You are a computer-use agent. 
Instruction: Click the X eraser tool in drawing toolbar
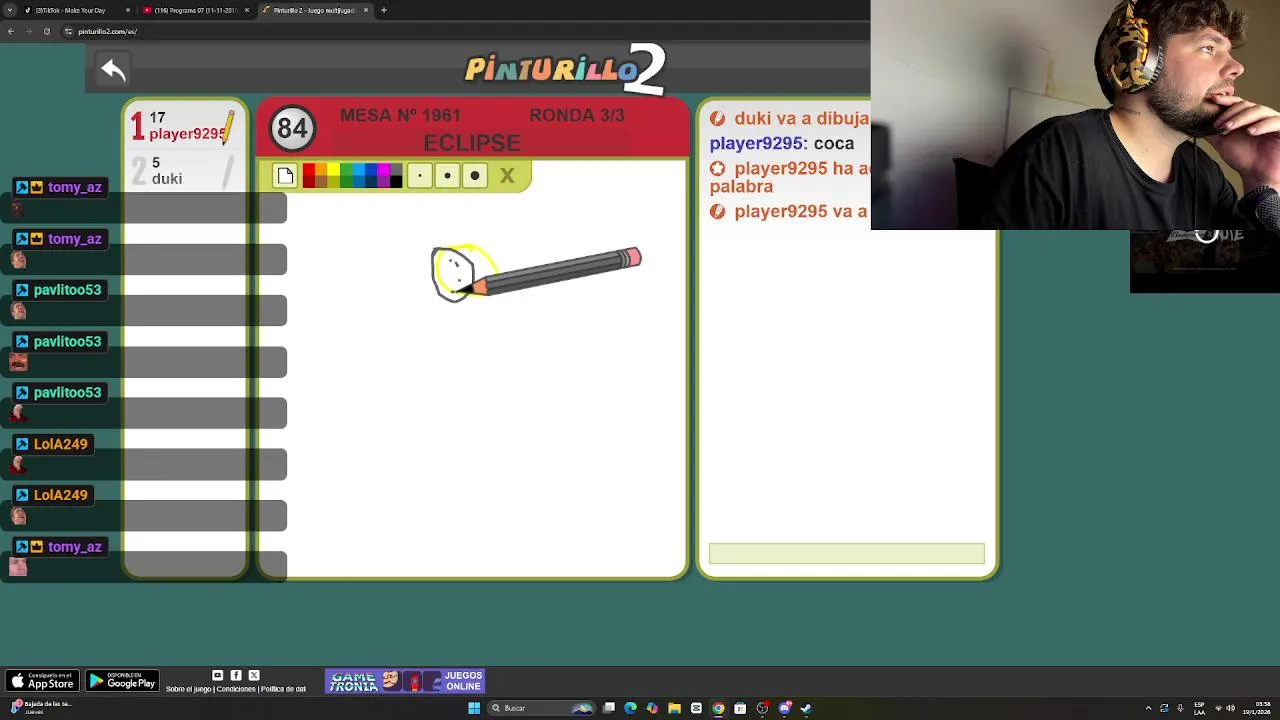[507, 176]
